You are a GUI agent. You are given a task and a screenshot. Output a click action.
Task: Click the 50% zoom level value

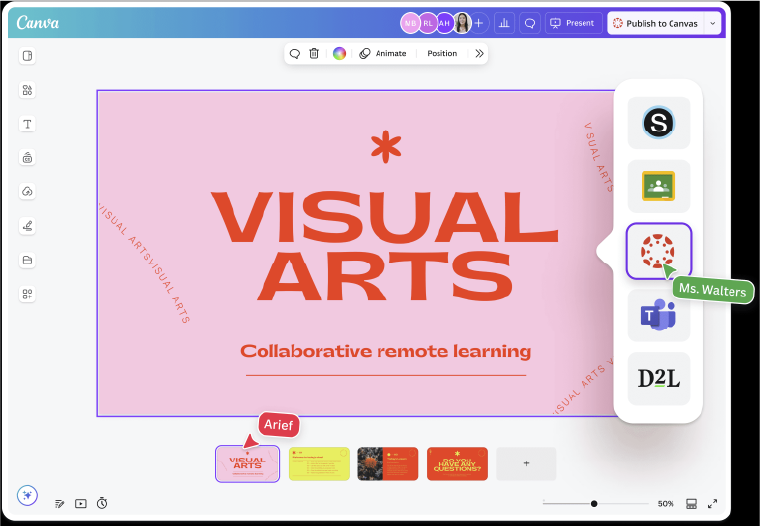point(665,504)
